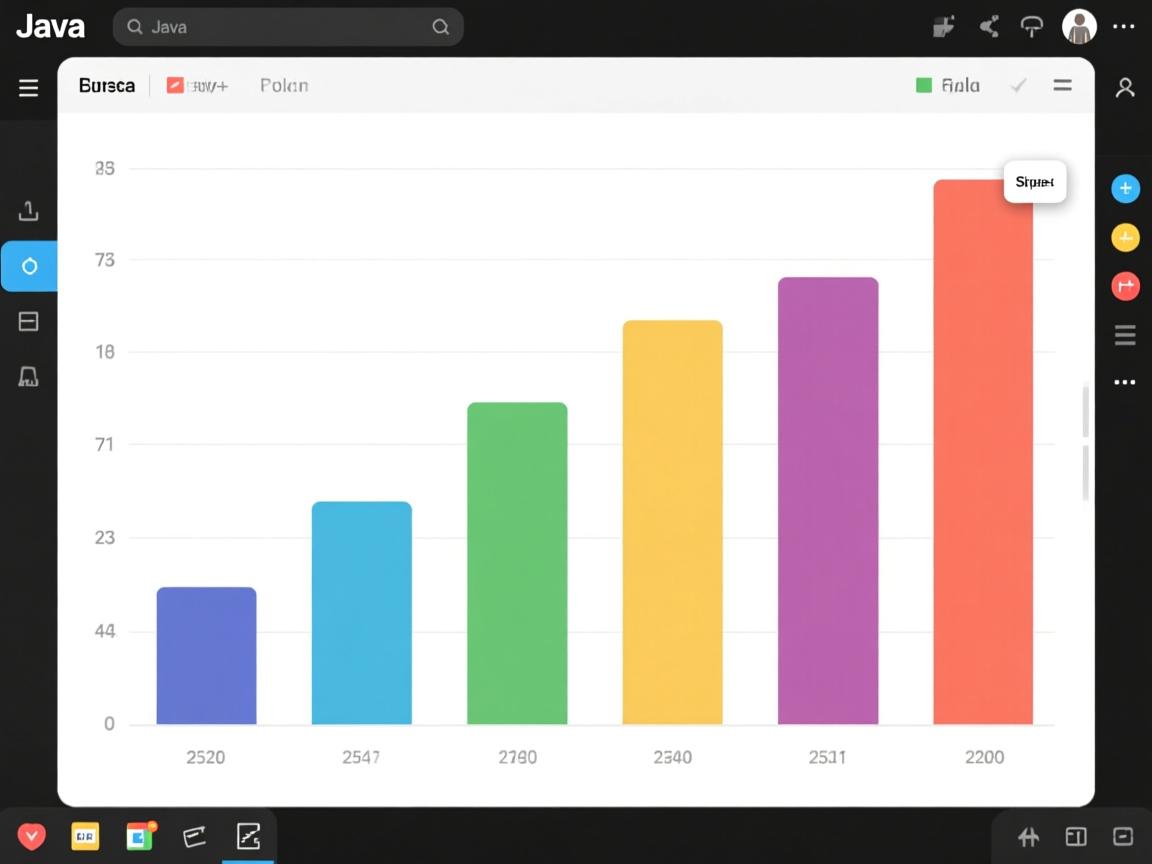Click the user avatar in top bar
This screenshot has width=1152, height=864.
[x=1079, y=27]
